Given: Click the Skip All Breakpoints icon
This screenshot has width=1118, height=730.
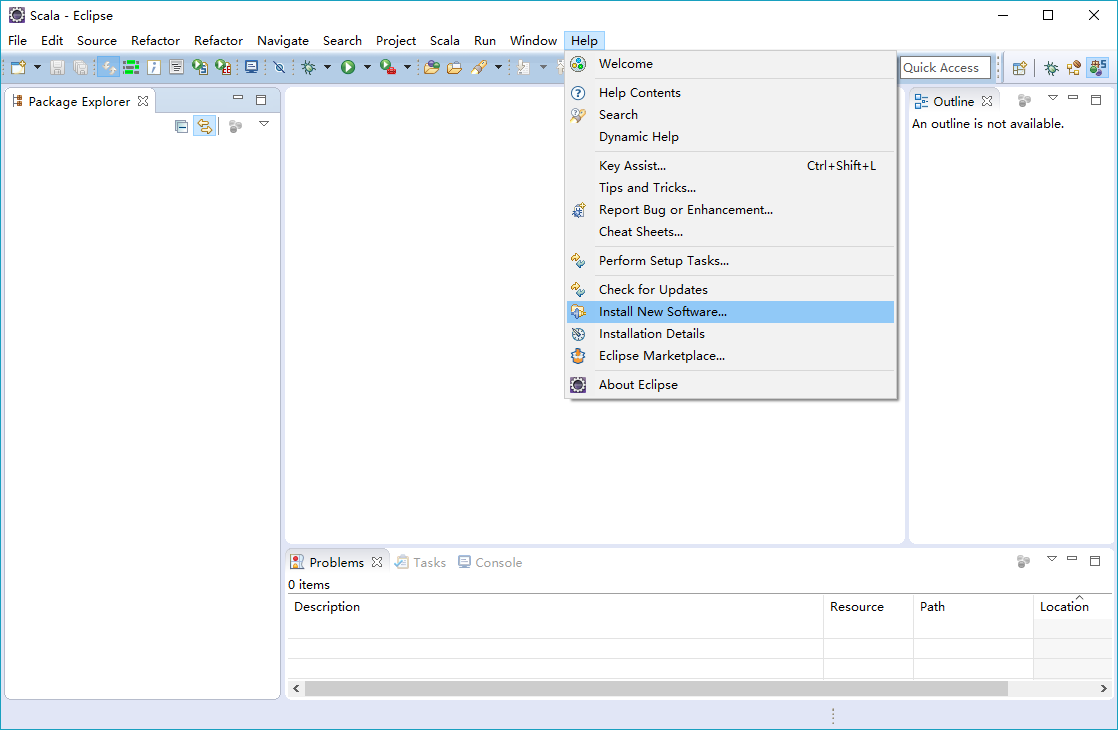Looking at the screenshot, I should (279, 68).
